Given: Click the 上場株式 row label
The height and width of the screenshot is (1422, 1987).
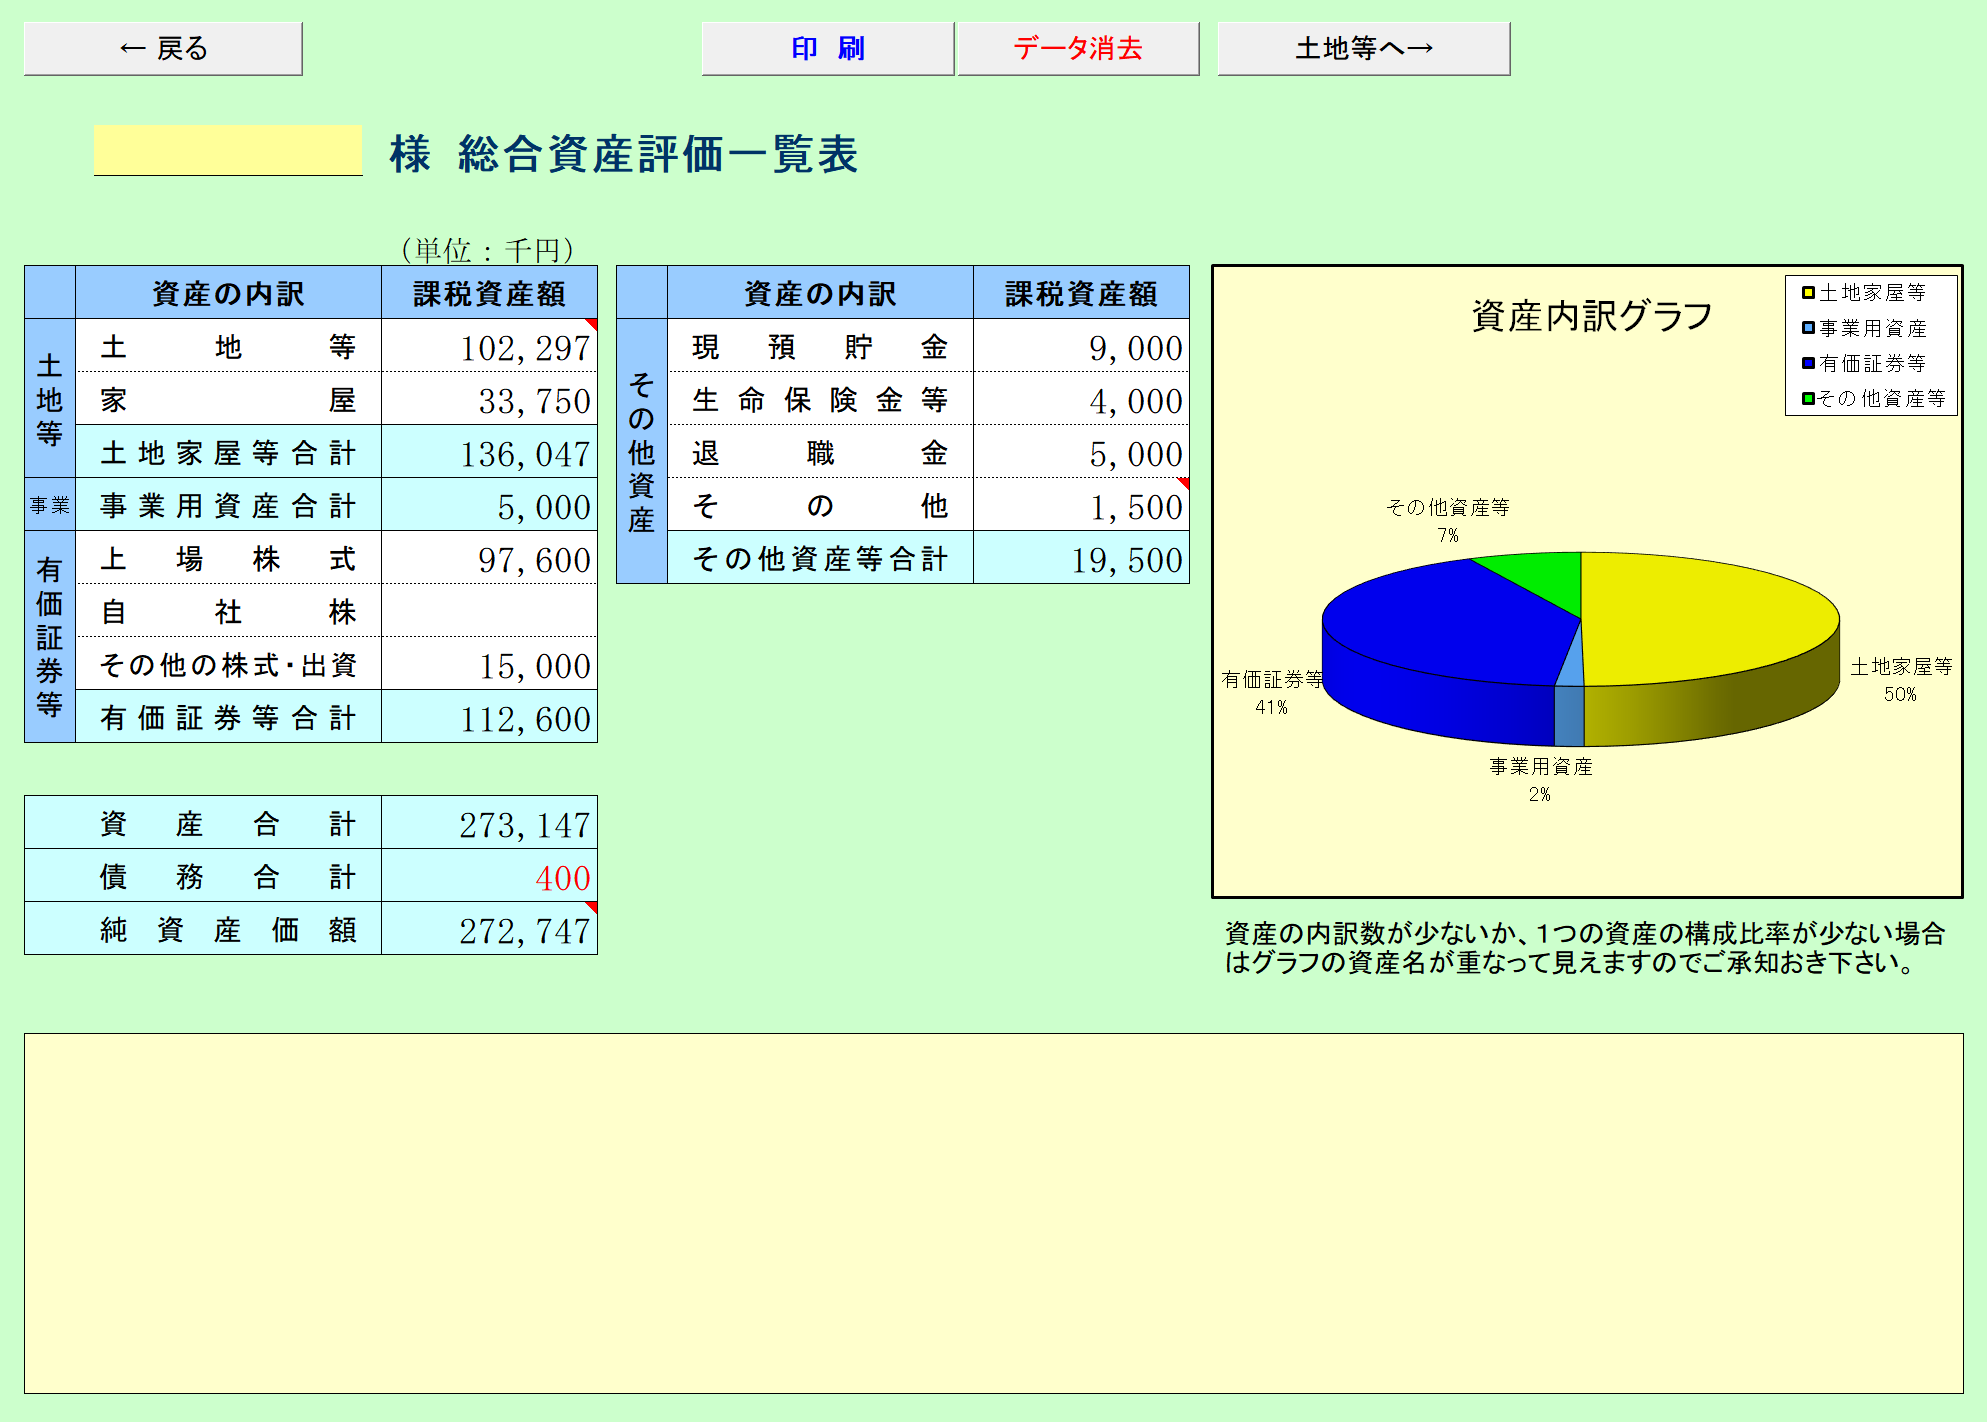Looking at the screenshot, I should pos(228,558).
